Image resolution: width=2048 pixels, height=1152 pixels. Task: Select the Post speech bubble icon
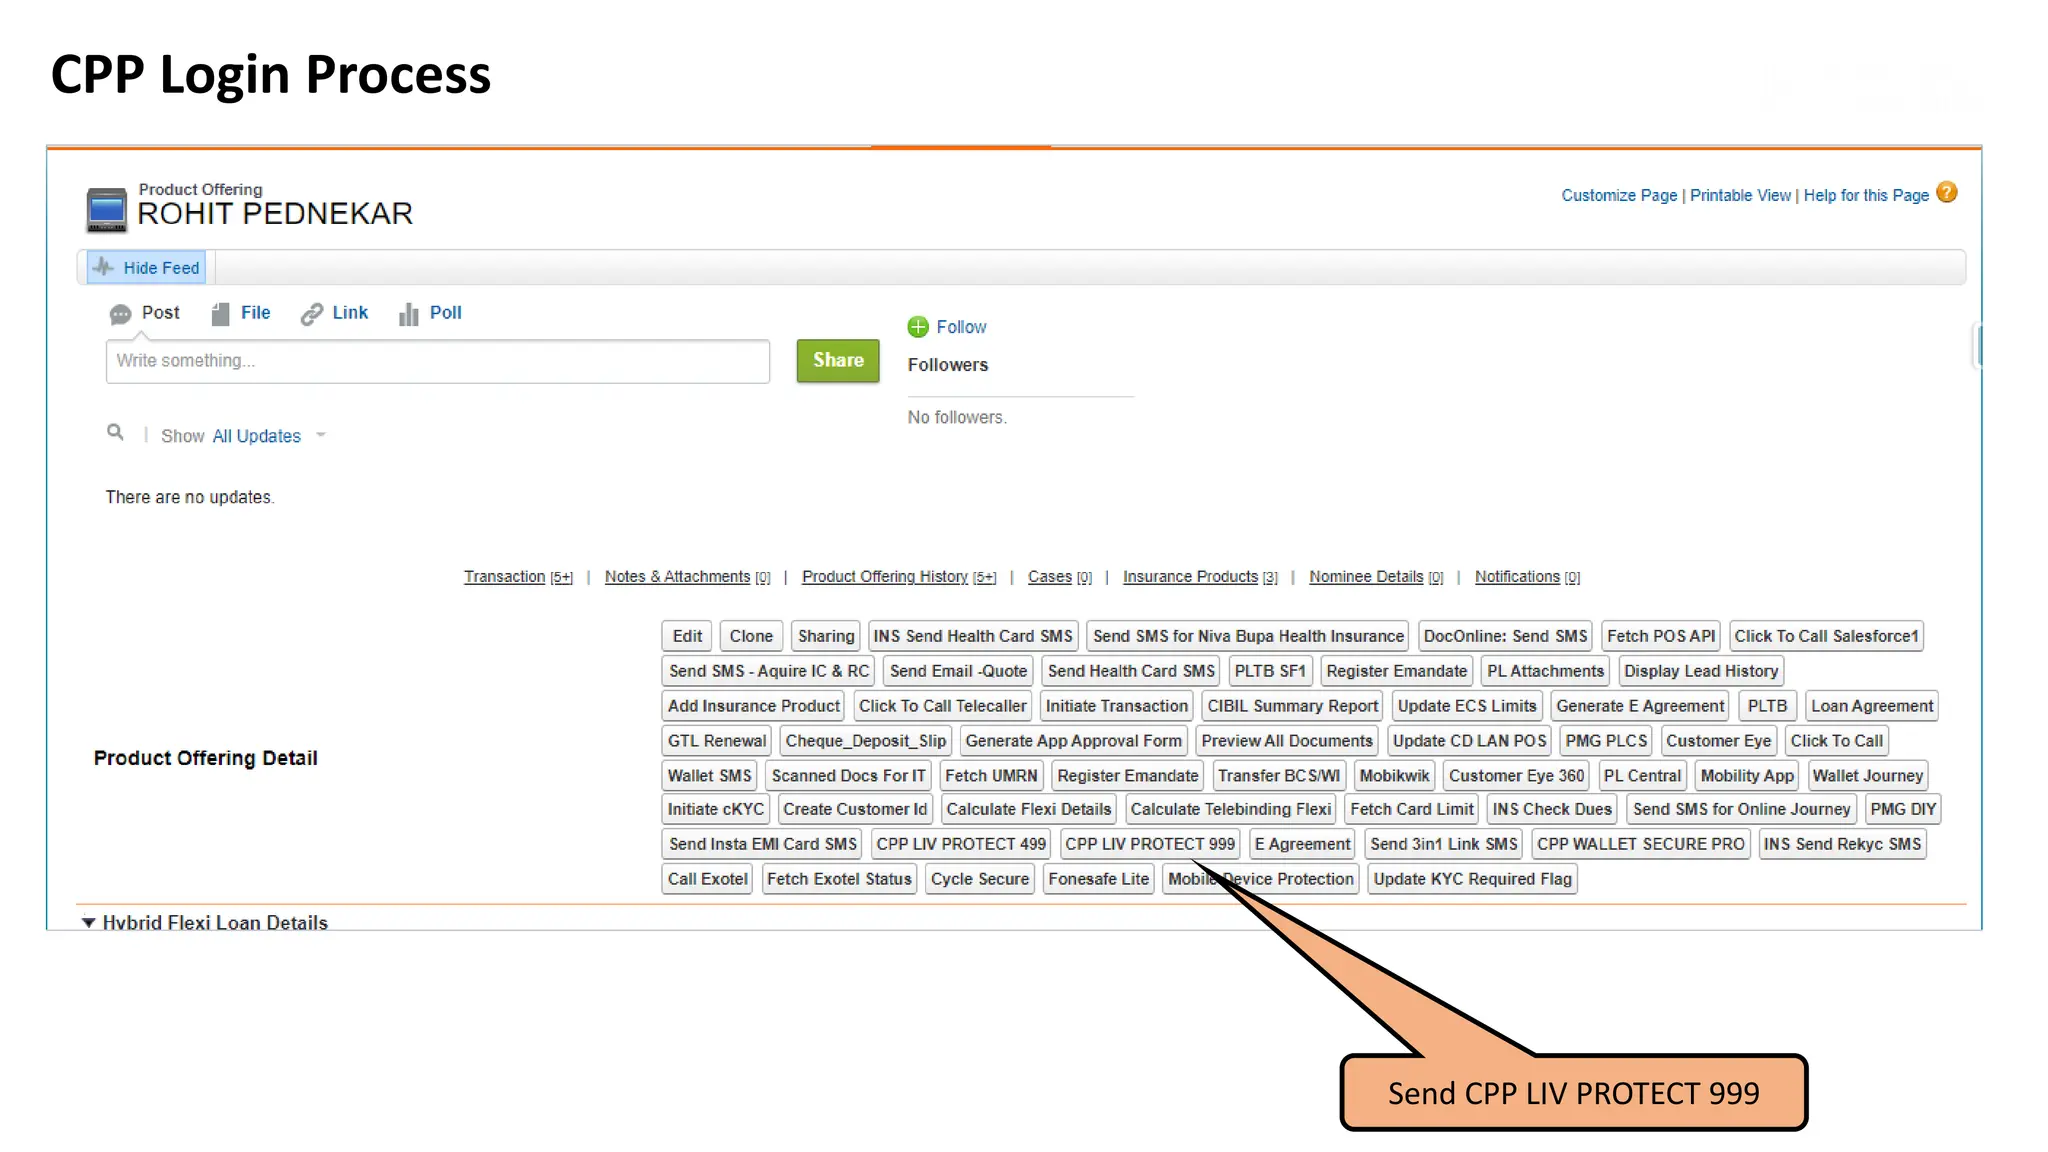[120, 314]
